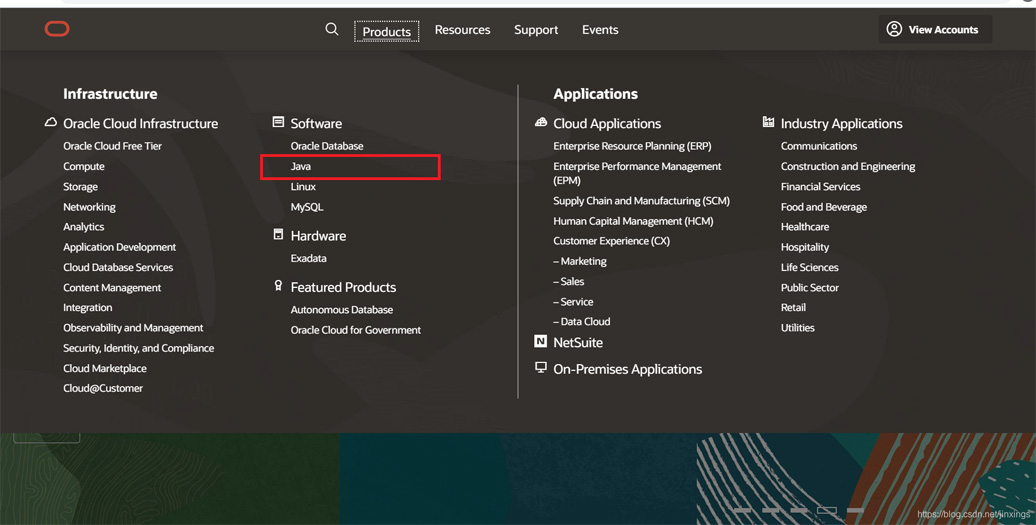The image size is (1036, 525).
Task: Collapse the Products menu
Action: coord(386,32)
